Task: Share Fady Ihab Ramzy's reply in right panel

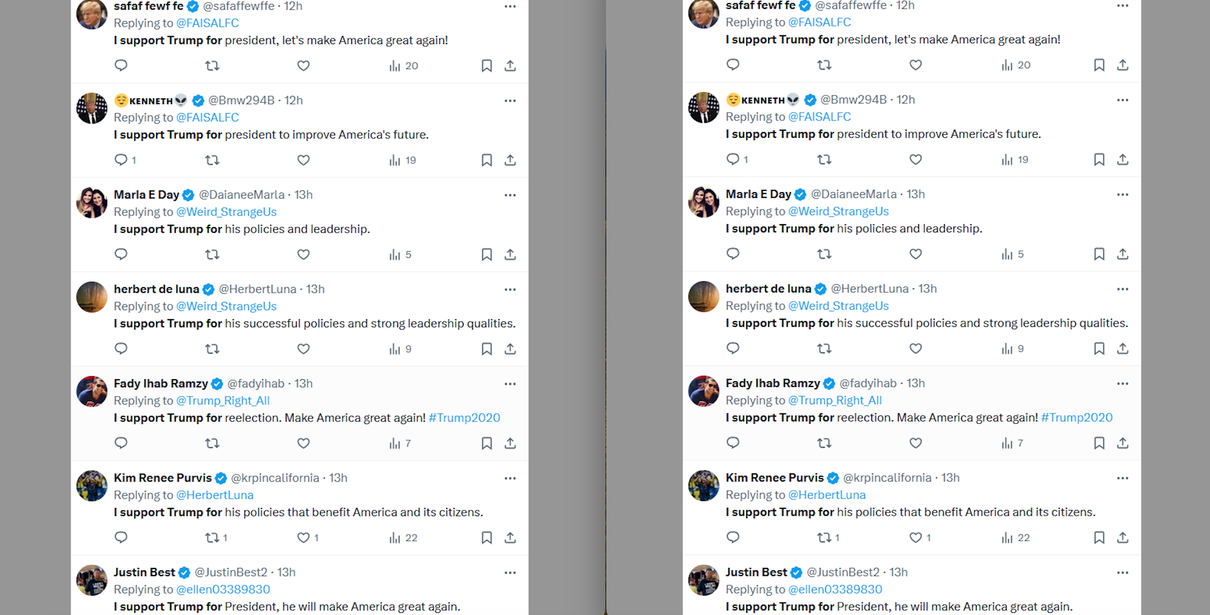Action: [1122, 443]
